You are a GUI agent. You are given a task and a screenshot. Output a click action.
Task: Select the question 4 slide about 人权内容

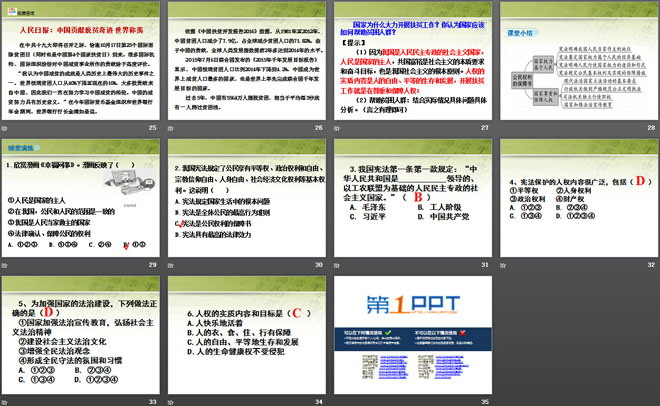coord(579,198)
